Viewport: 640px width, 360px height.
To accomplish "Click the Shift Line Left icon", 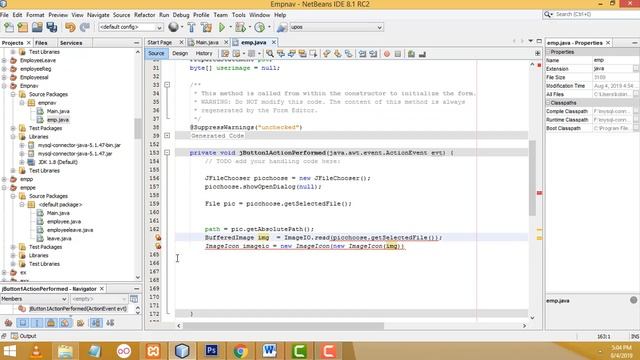I will coord(362,53).
